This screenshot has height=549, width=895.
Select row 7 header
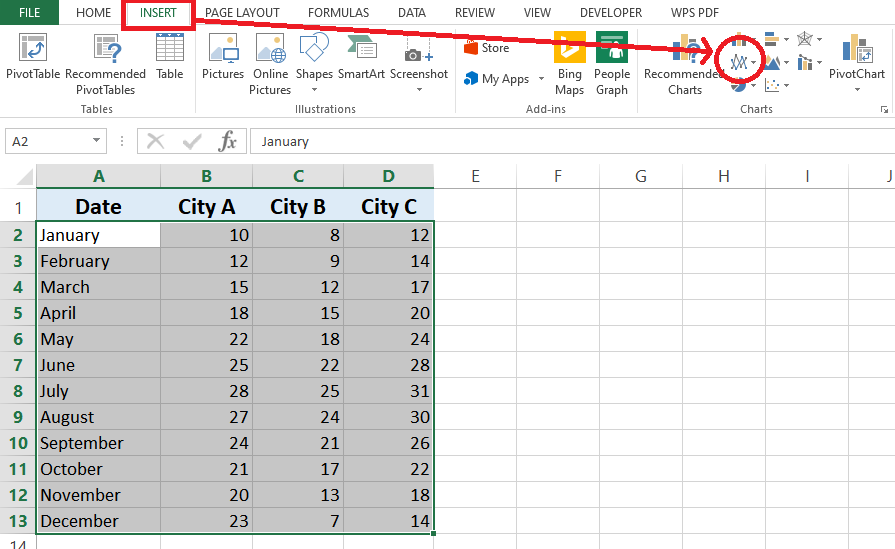pyautogui.click(x=18, y=365)
